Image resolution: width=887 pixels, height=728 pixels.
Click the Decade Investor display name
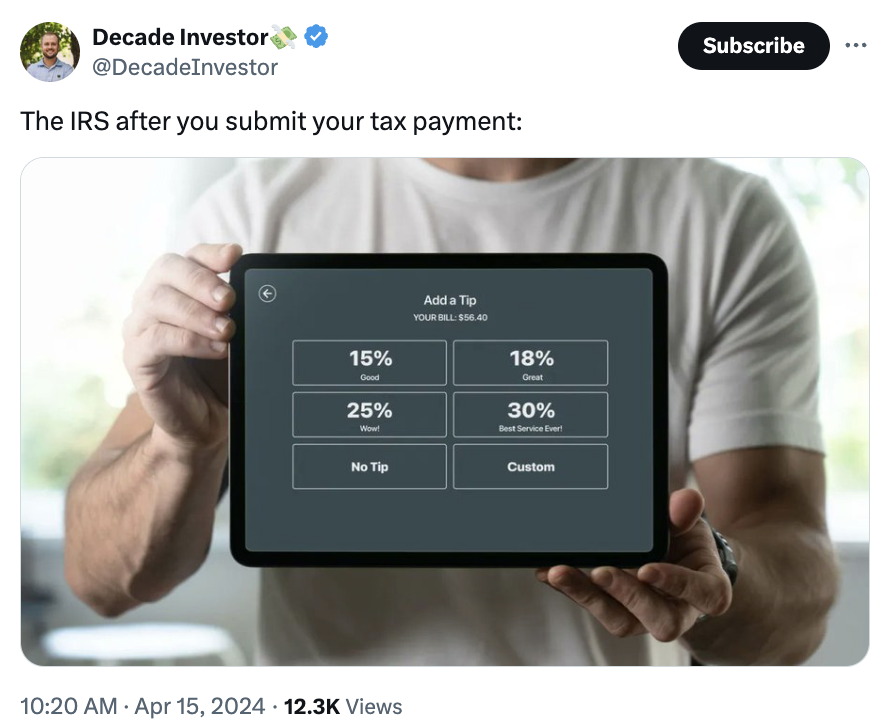point(180,37)
